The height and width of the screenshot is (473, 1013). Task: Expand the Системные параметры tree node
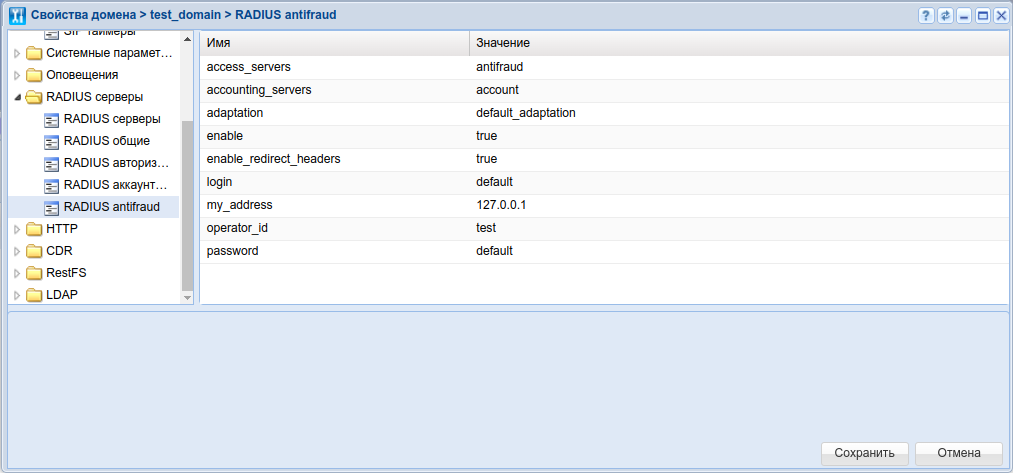pos(17,53)
